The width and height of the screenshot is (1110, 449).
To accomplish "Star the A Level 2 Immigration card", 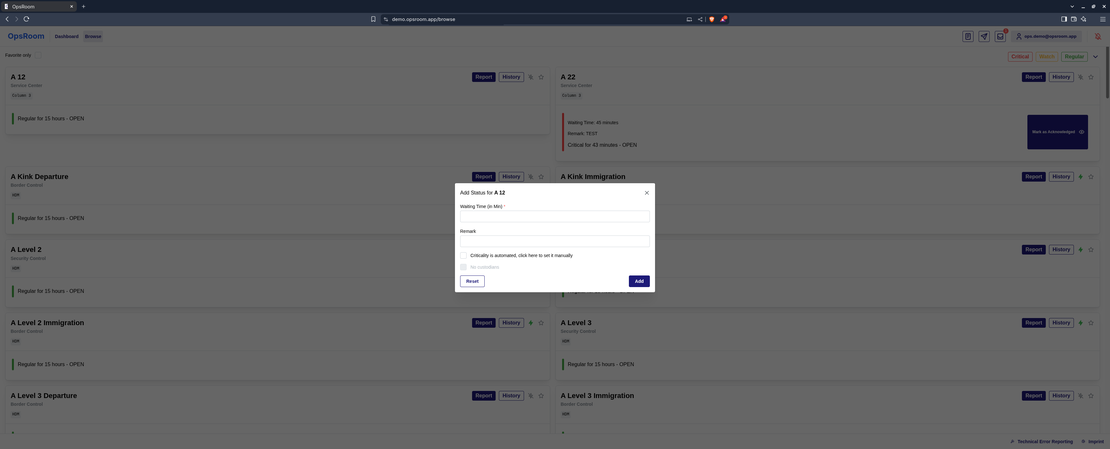I will [x=541, y=322].
